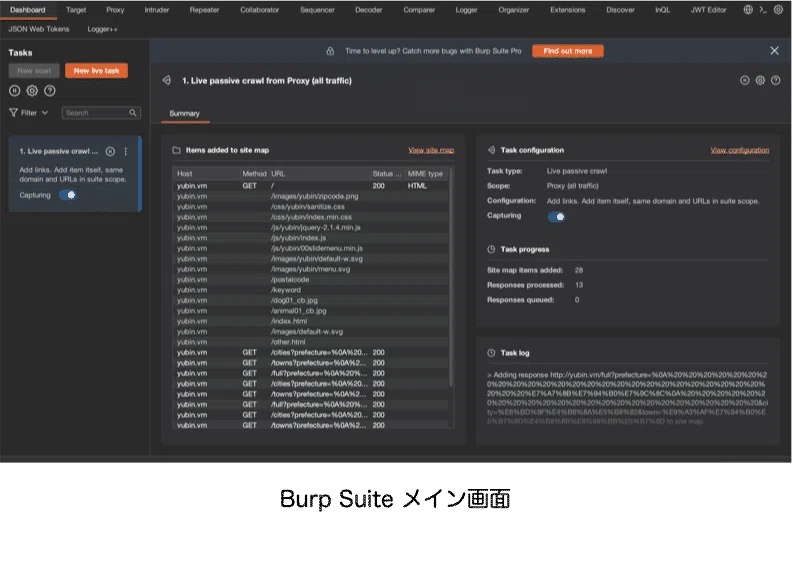This screenshot has width=792, height=562.
Task: Open the task card three-dot menu
Action: click(x=125, y=151)
